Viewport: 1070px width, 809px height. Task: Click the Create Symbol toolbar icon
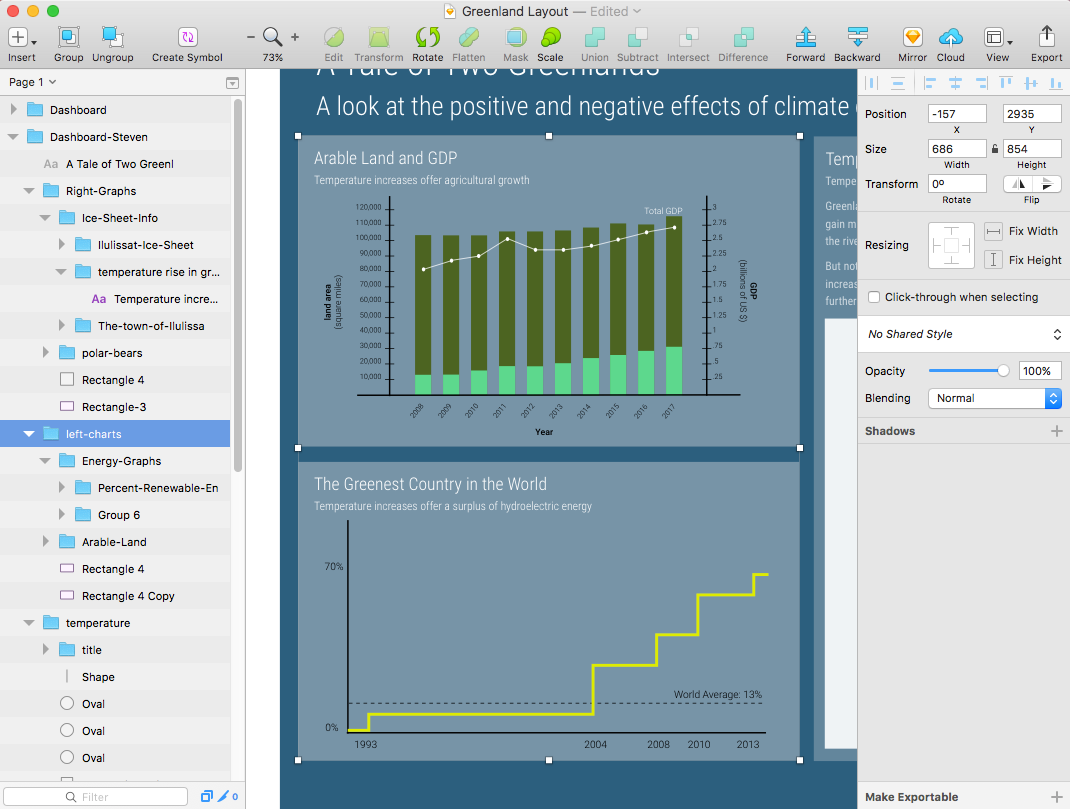coord(187,38)
